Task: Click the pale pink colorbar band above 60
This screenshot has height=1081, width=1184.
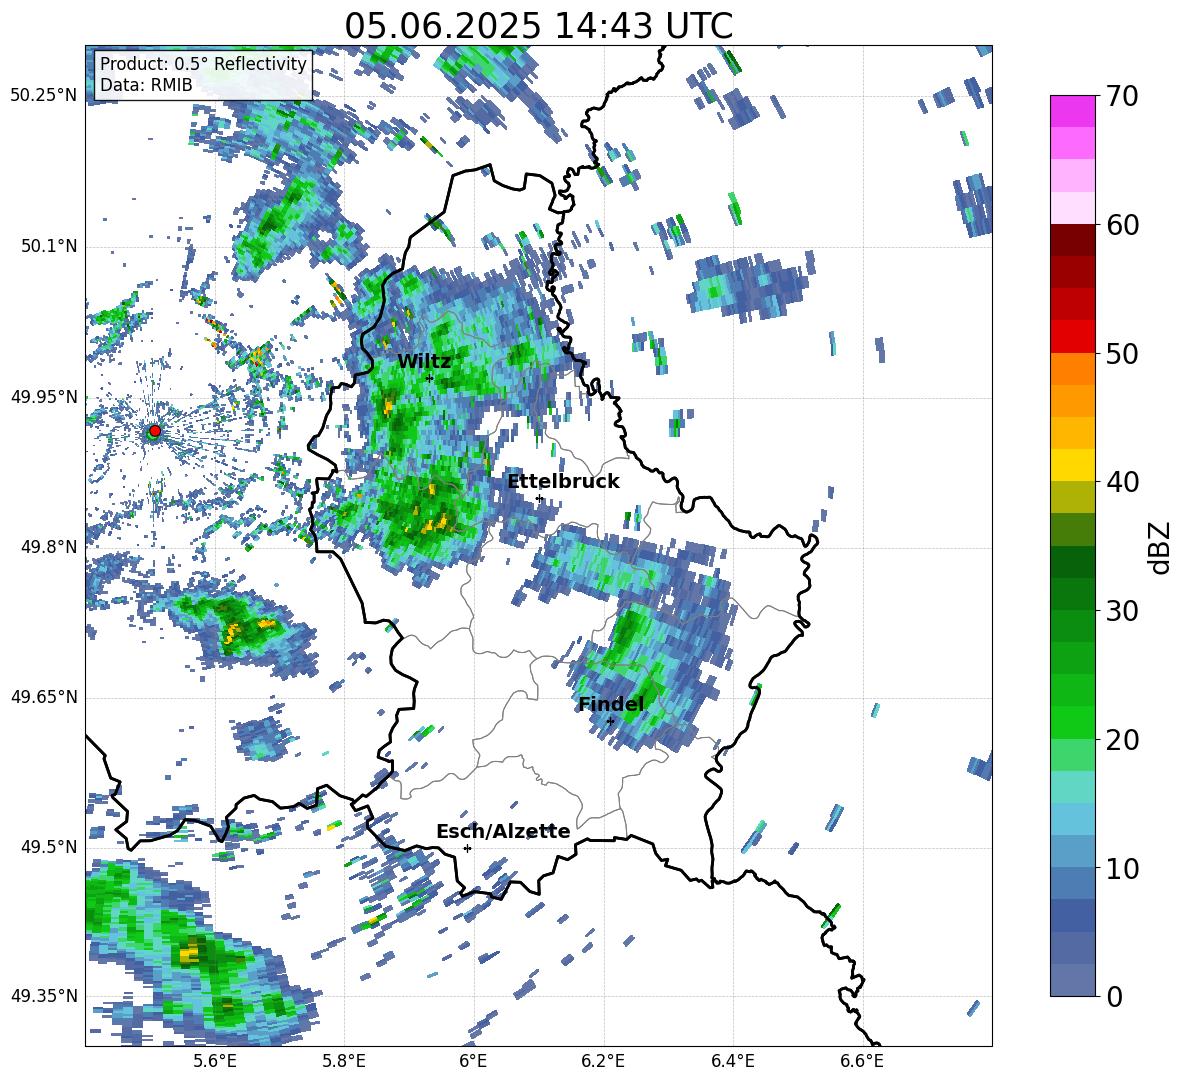Action: [x=1072, y=208]
